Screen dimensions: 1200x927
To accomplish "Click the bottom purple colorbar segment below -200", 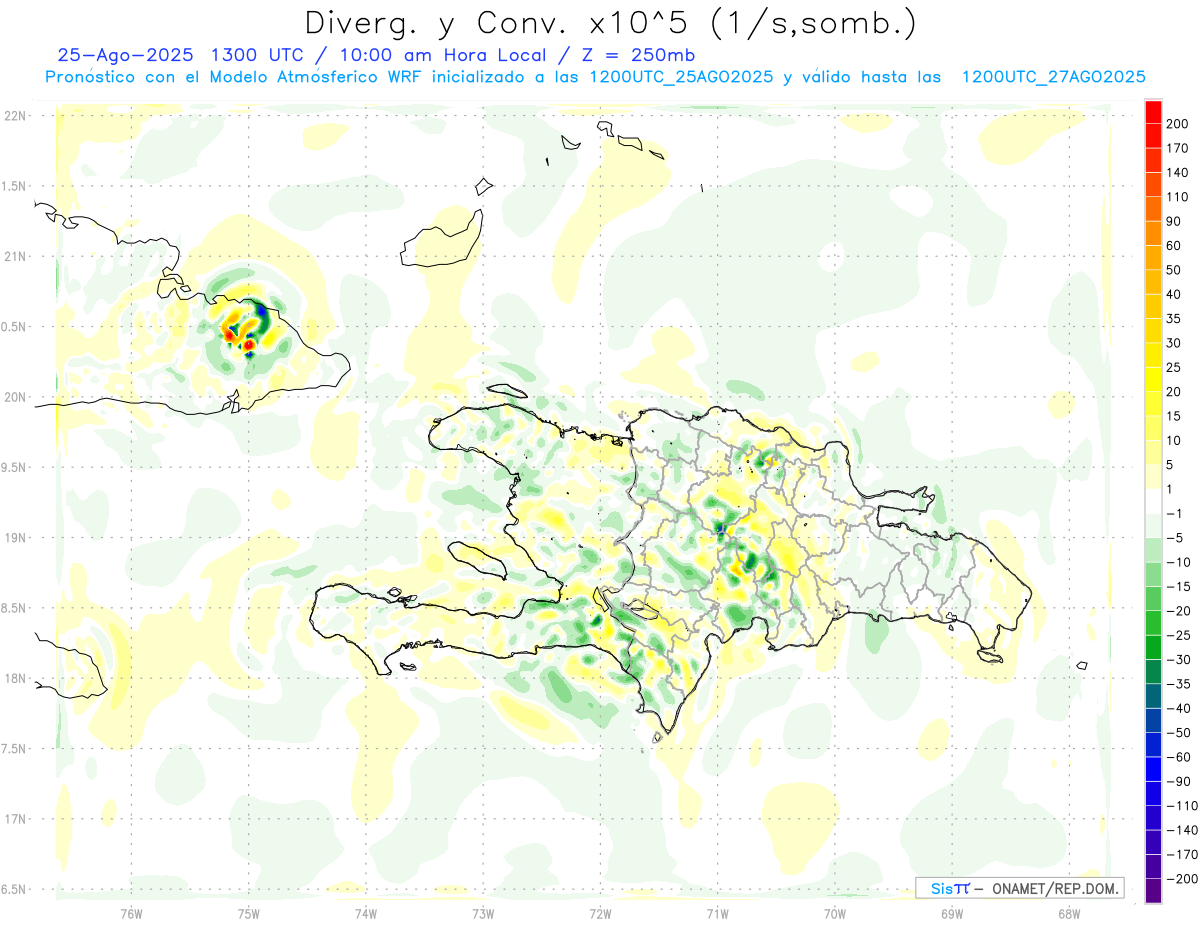I will coord(1153,891).
